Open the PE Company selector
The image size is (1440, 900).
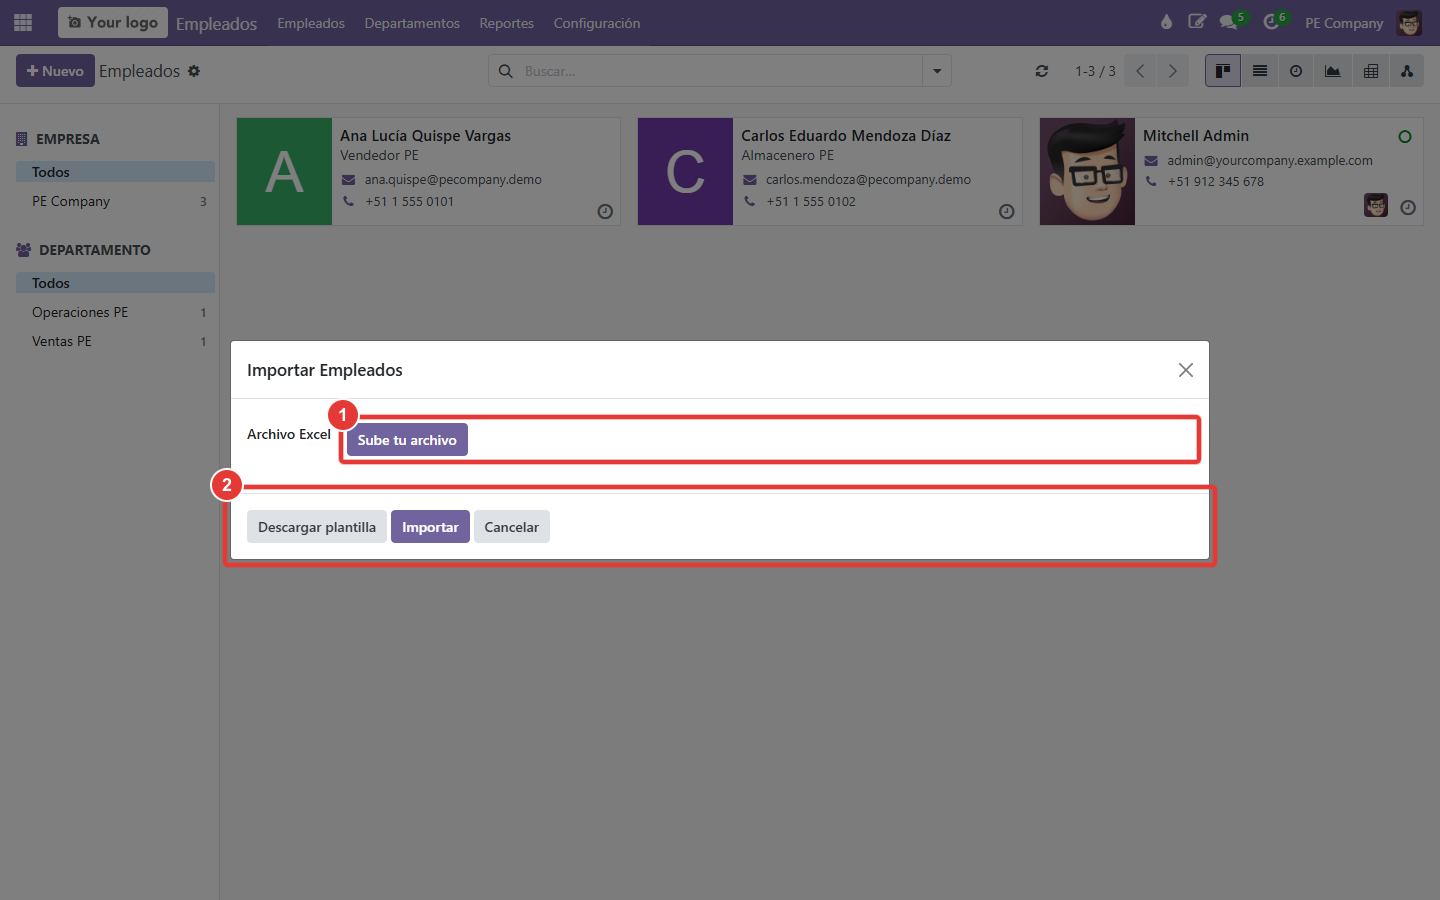[x=1344, y=23]
